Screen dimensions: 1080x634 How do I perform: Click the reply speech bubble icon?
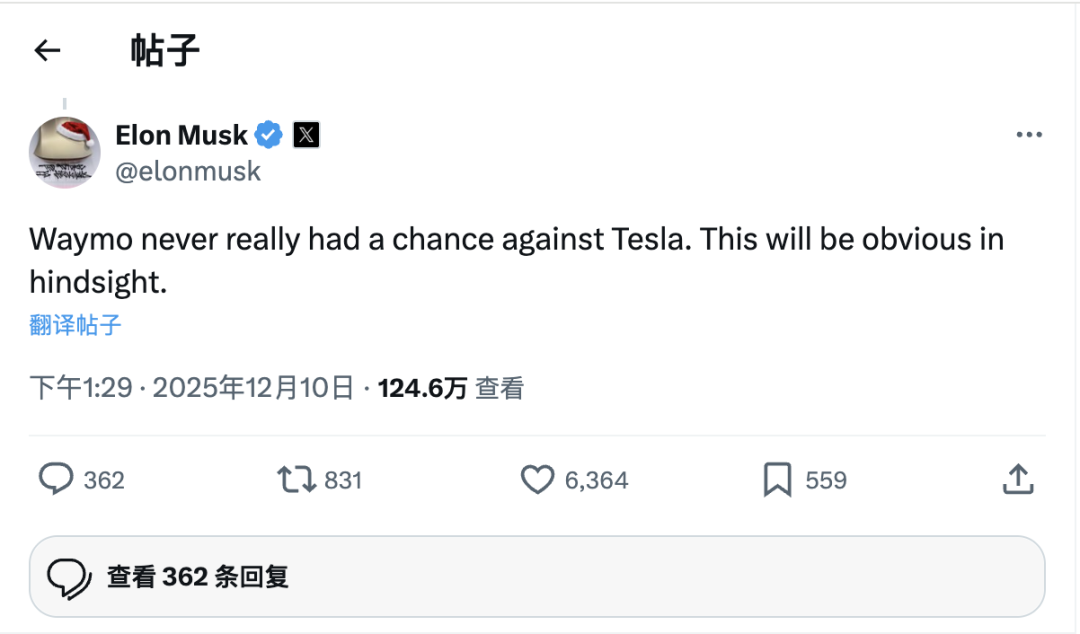(56, 480)
